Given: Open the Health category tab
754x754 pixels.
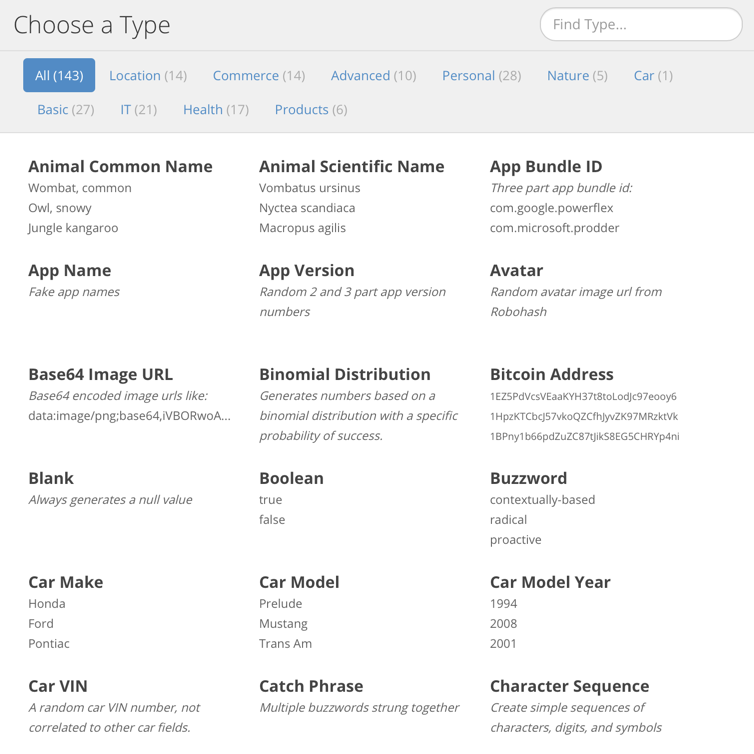Looking at the screenshot, I should tap(216, 110).
